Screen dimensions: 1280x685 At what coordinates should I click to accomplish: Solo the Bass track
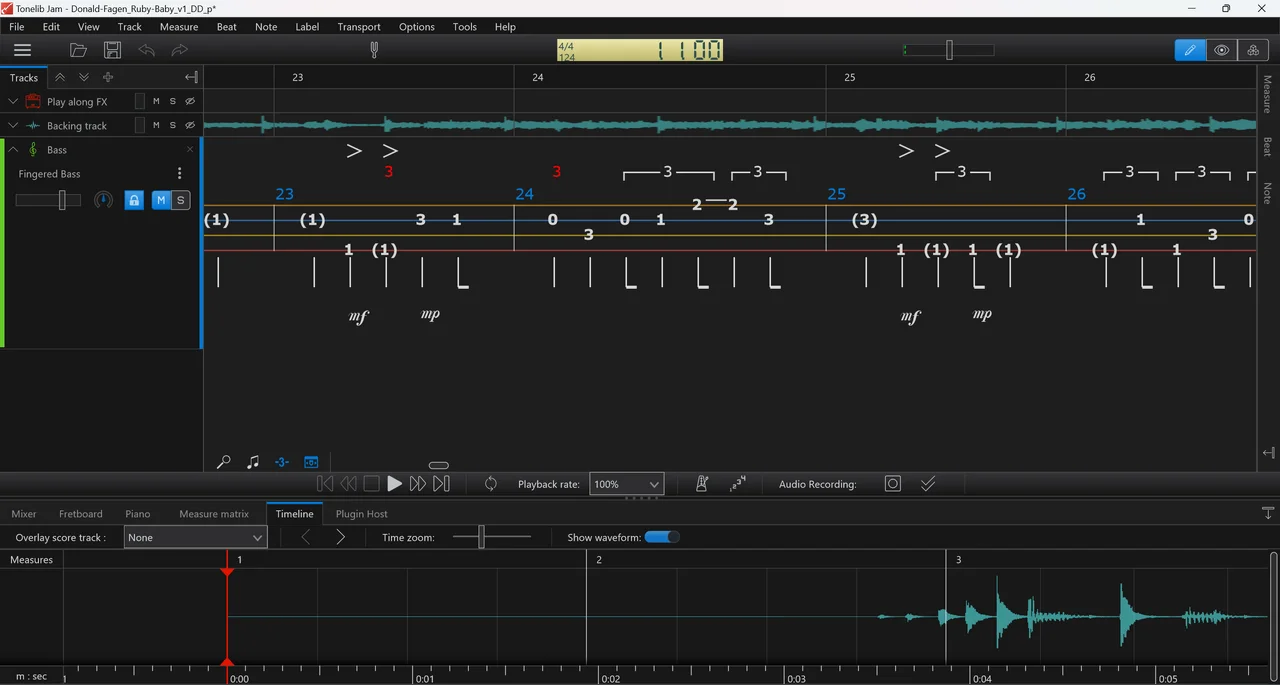(x=181, y=200)
